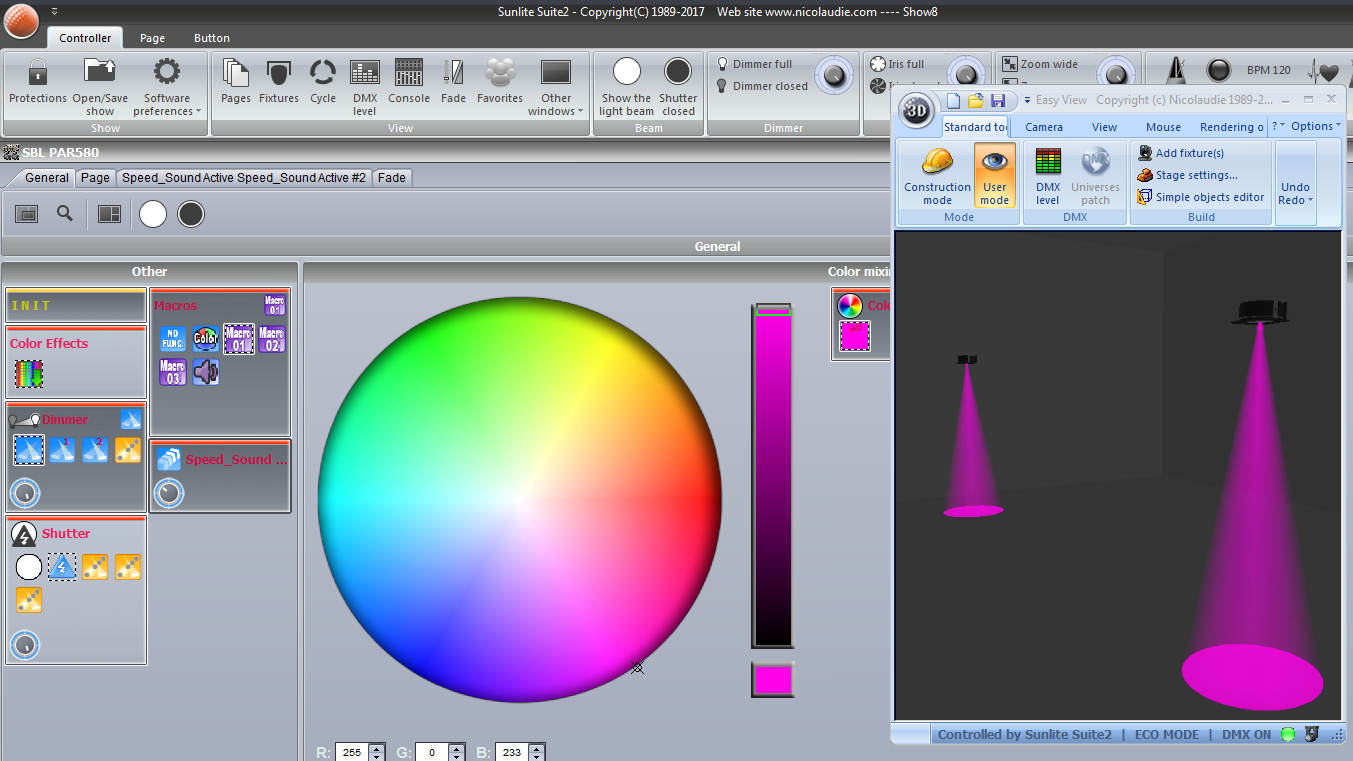Select the Macro 03 preset

tap(173, 373)
